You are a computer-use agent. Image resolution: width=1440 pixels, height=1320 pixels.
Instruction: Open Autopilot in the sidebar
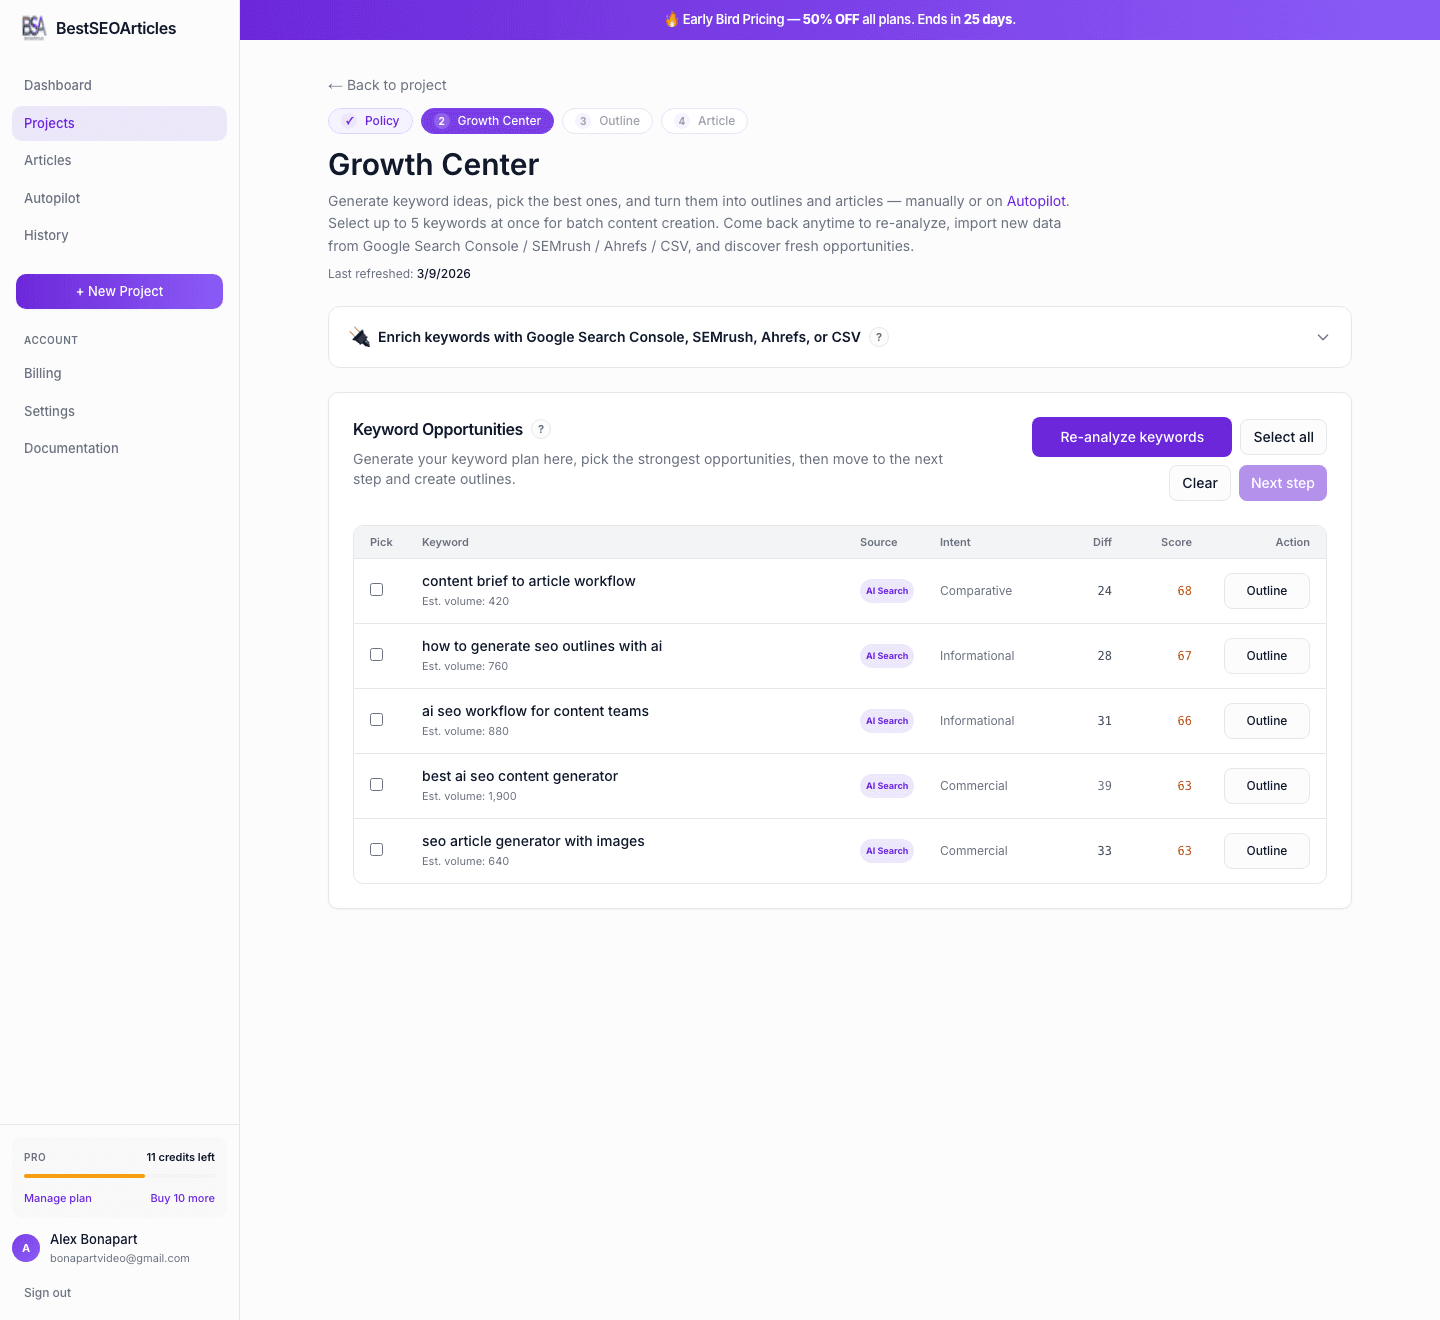pyautogui.click(x=51, y=198)
